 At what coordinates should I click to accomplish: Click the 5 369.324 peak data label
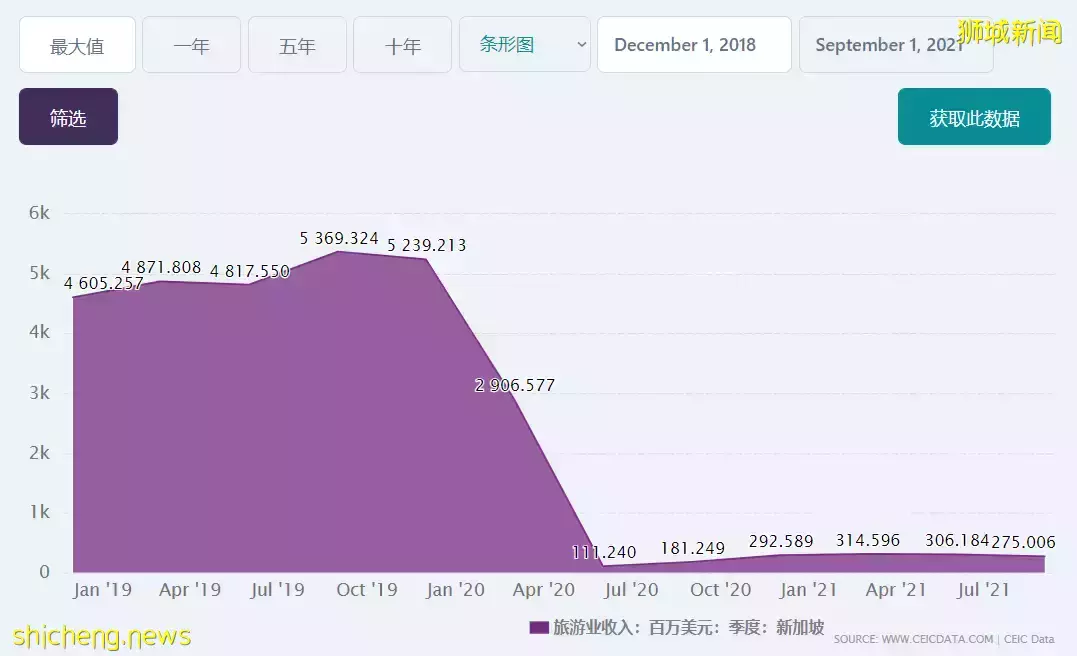(x=339, y=238)
